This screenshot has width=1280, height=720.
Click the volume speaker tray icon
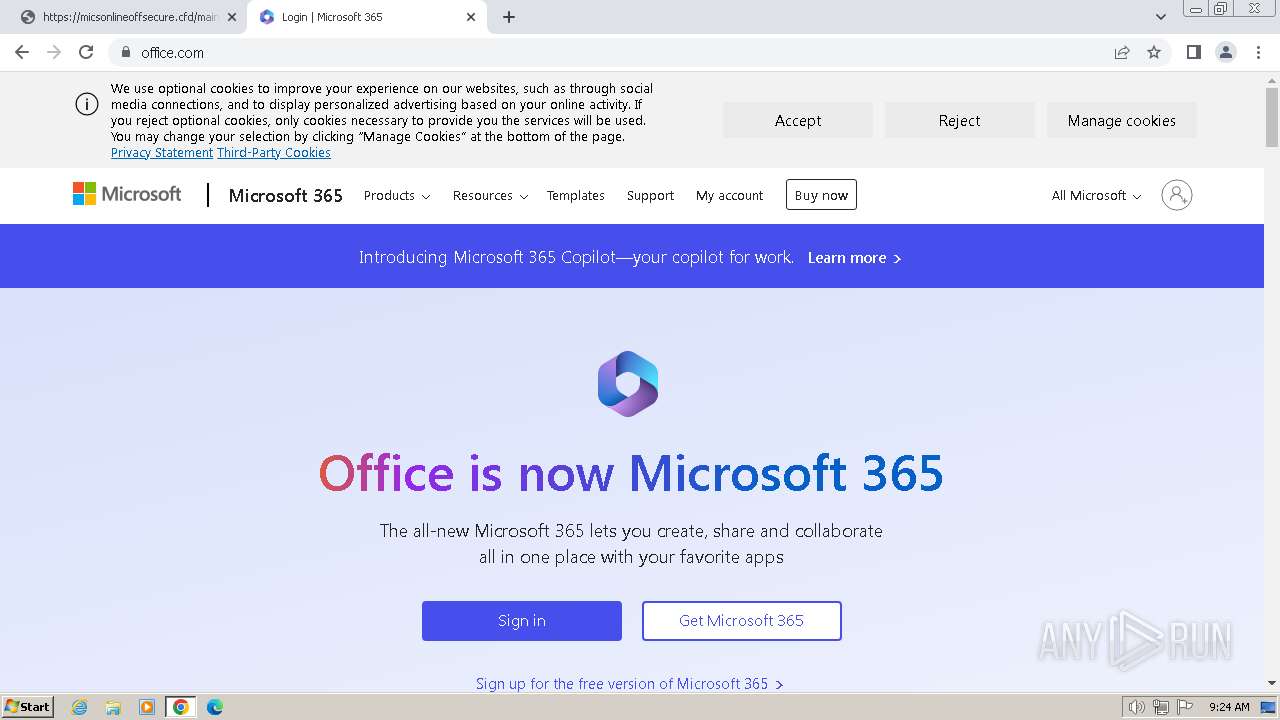[1137, 707]
